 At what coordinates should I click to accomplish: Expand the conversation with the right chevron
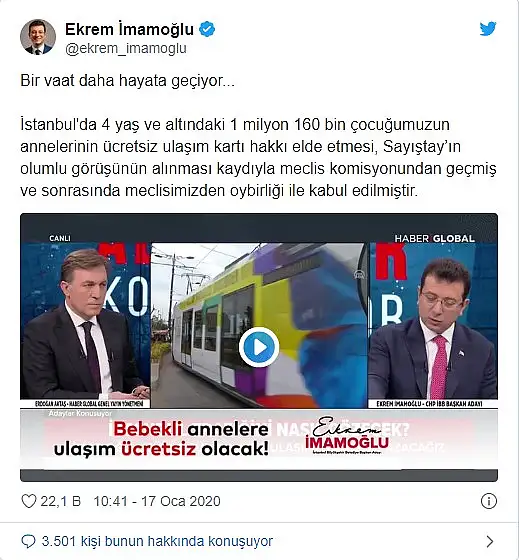point(490,541)
